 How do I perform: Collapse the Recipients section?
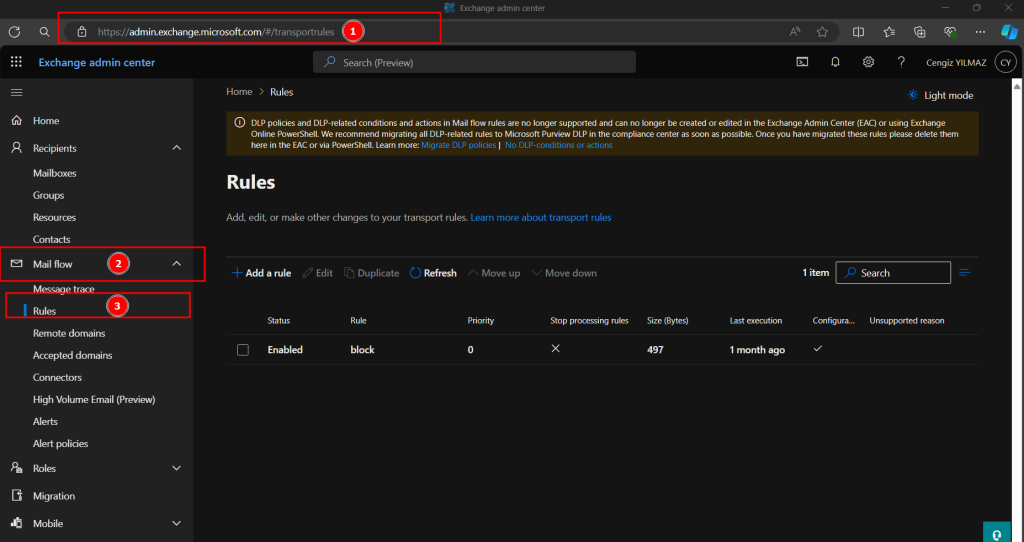click(x=177, y=148)
